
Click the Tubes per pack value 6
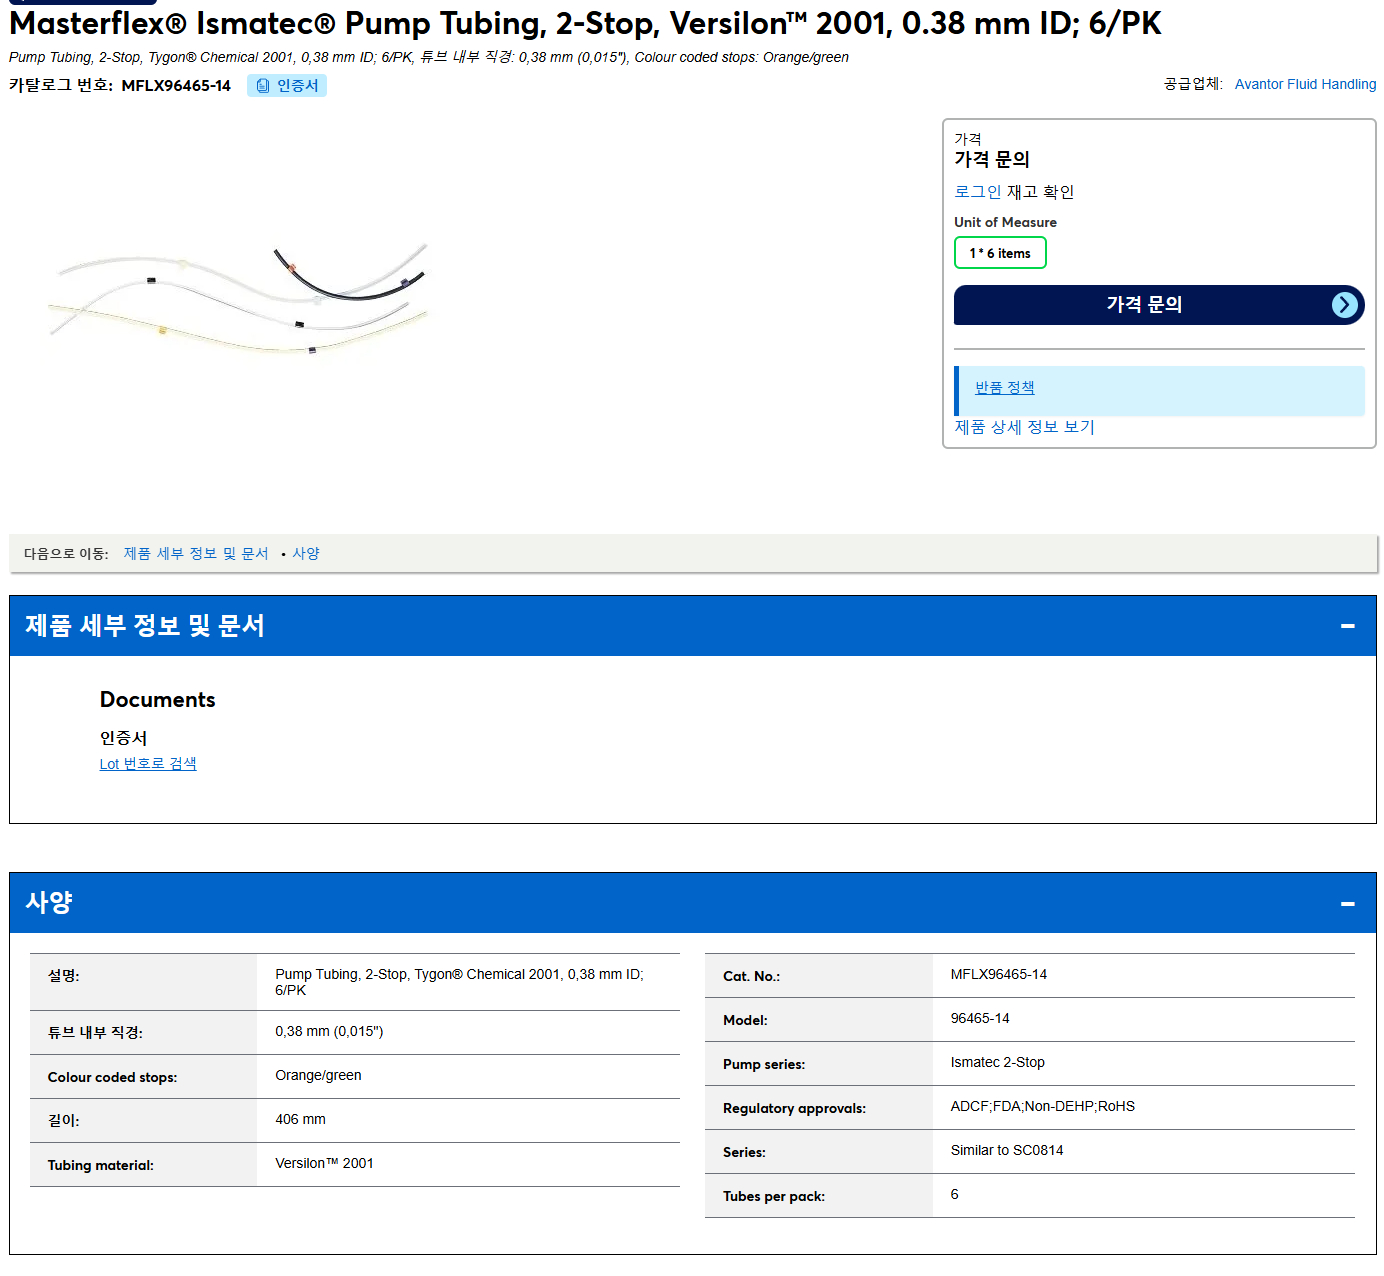(x=954, y=1195)
